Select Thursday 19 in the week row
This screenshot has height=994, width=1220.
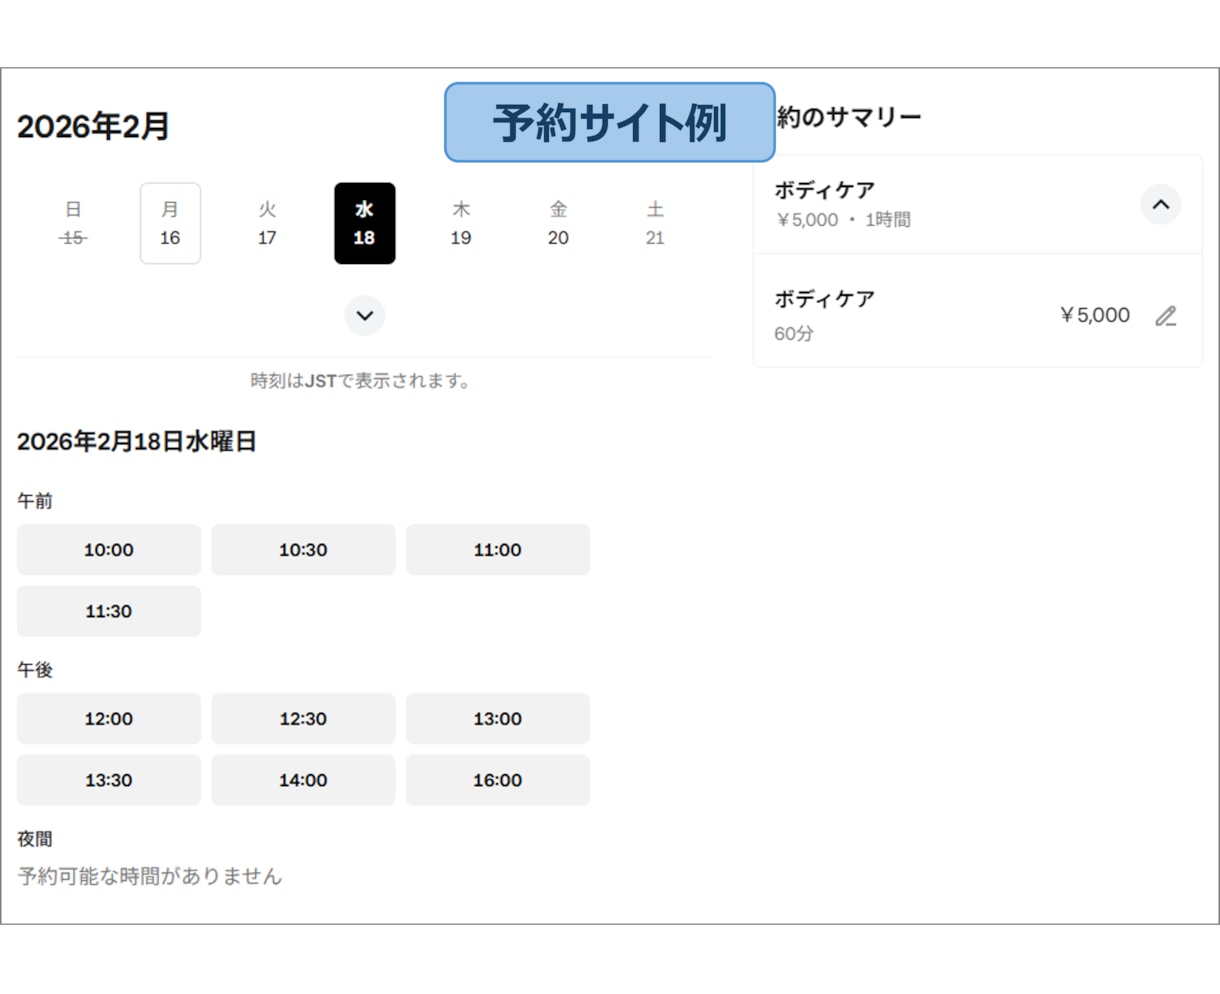tap(461, 223)
